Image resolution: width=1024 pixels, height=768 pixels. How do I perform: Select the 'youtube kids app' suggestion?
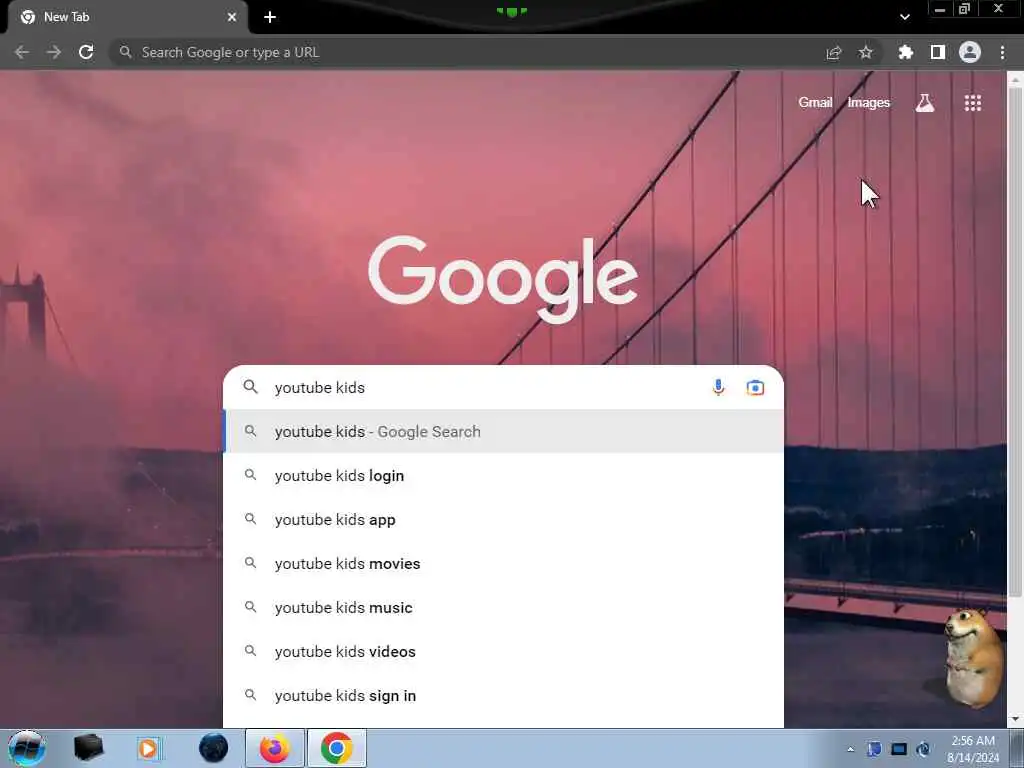(x=503, y=520)
